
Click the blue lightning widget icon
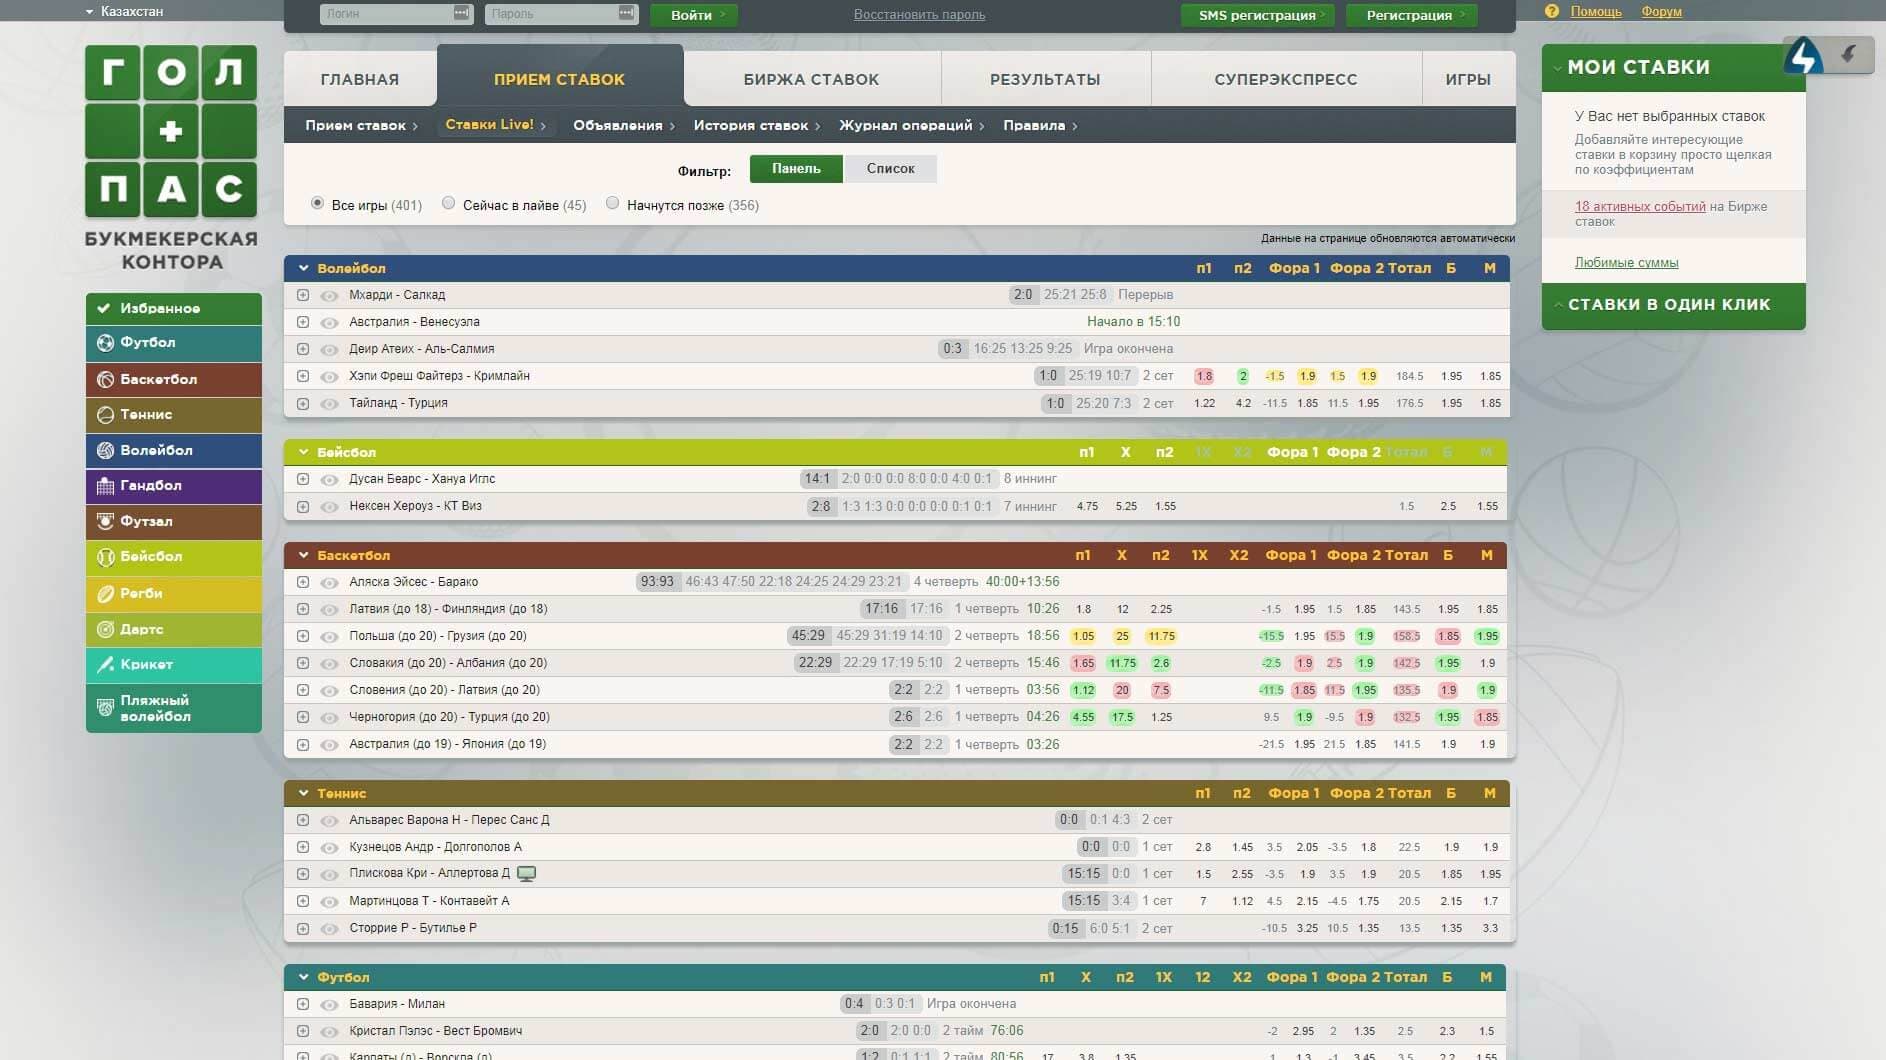pos(1803,56)
